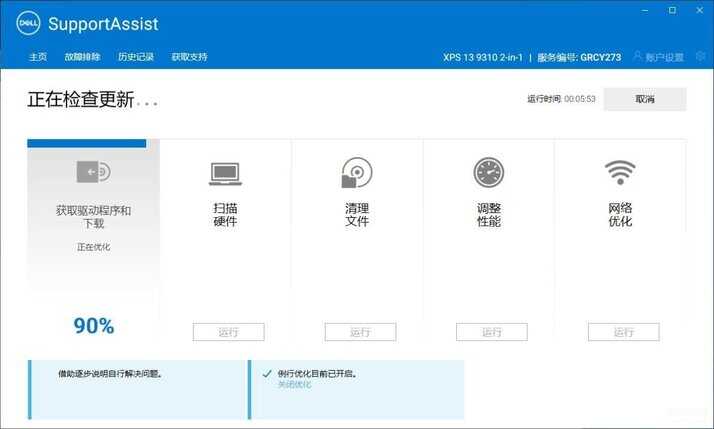Image resolution: width=714 pixels, height=429 pixels.
Task: Click the 清理文件 label
Action: 357,215
